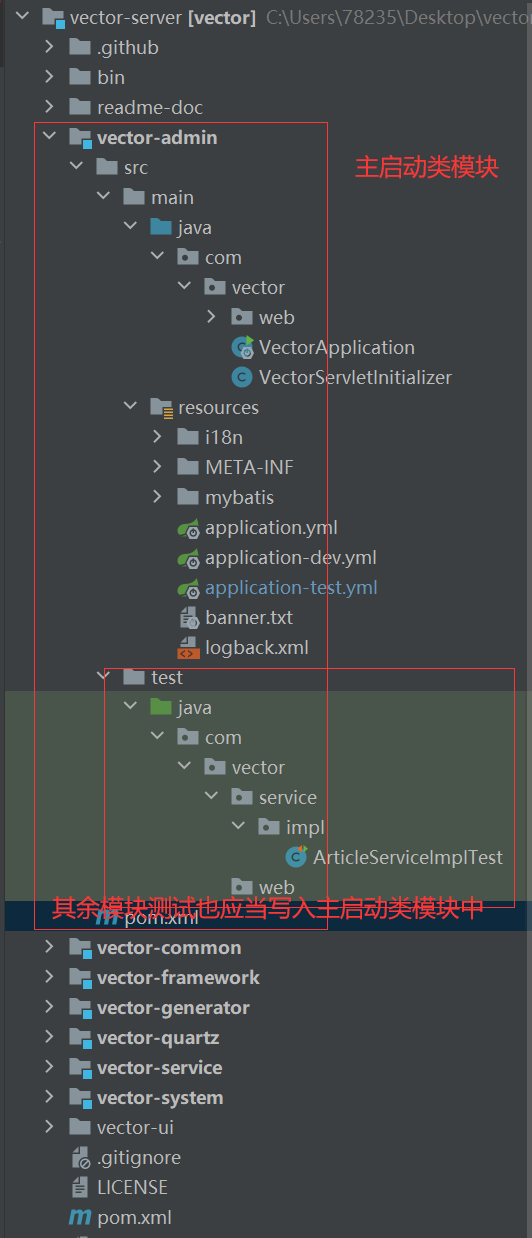This screenshot has height=1238, width=532.
Task: Collapse the test directory
Action: pos(103,678)
